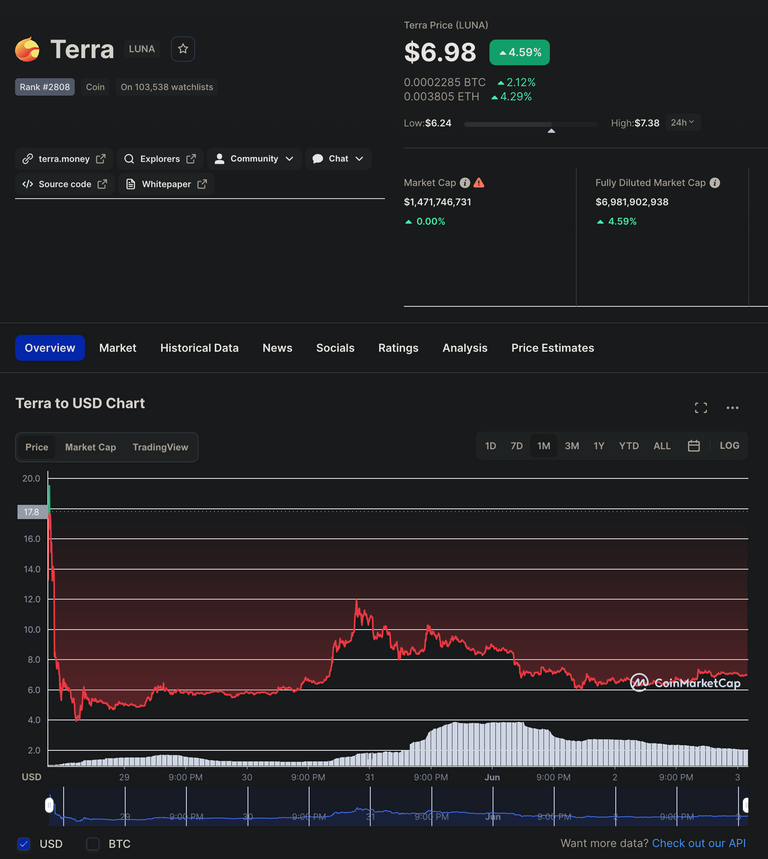The width and height of the screenshot is (768, 859).
Task: Click the Terra coin logo
Action: [27, 49]
